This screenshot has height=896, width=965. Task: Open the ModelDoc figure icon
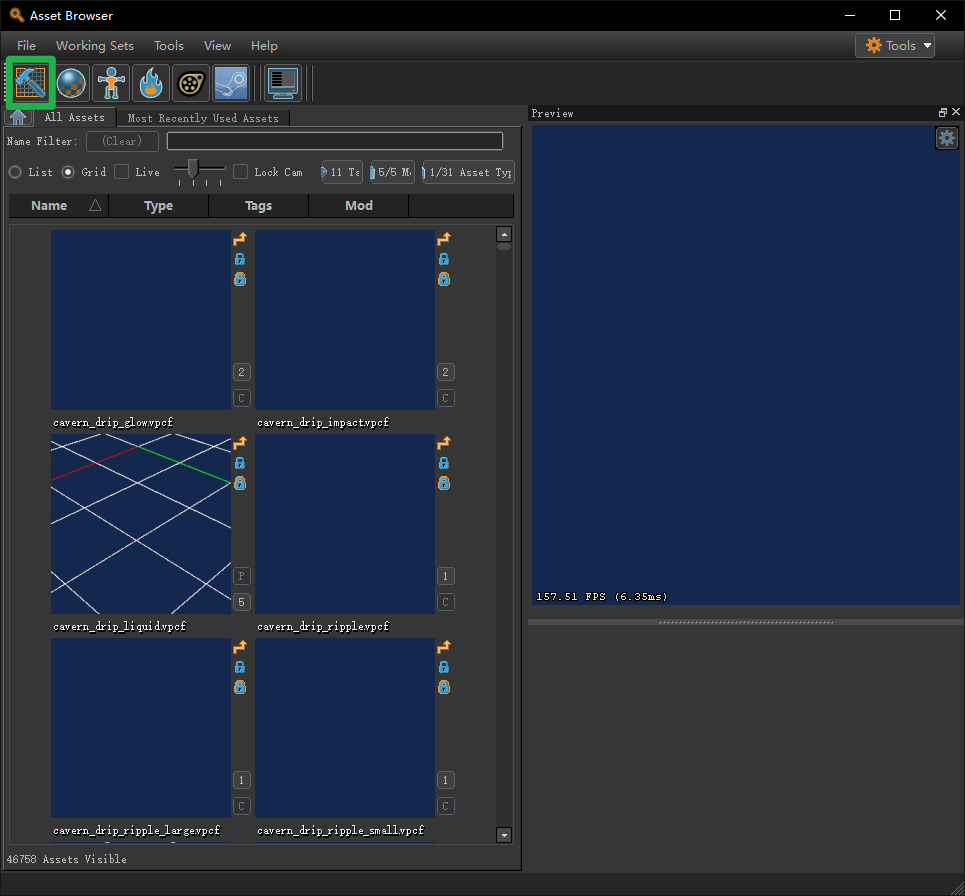click(x=111, y=82)
